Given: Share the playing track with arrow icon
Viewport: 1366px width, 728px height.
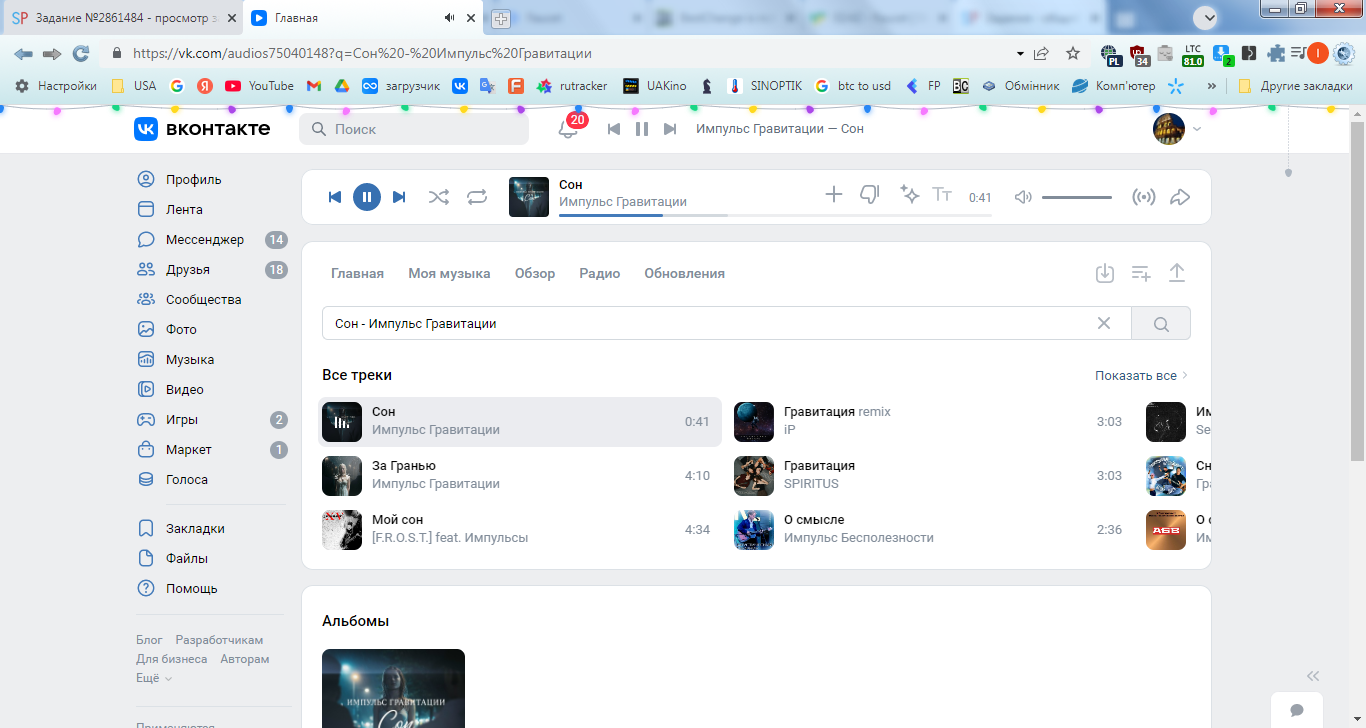Looking at the screenshot, I should [x=1180, y=197].
